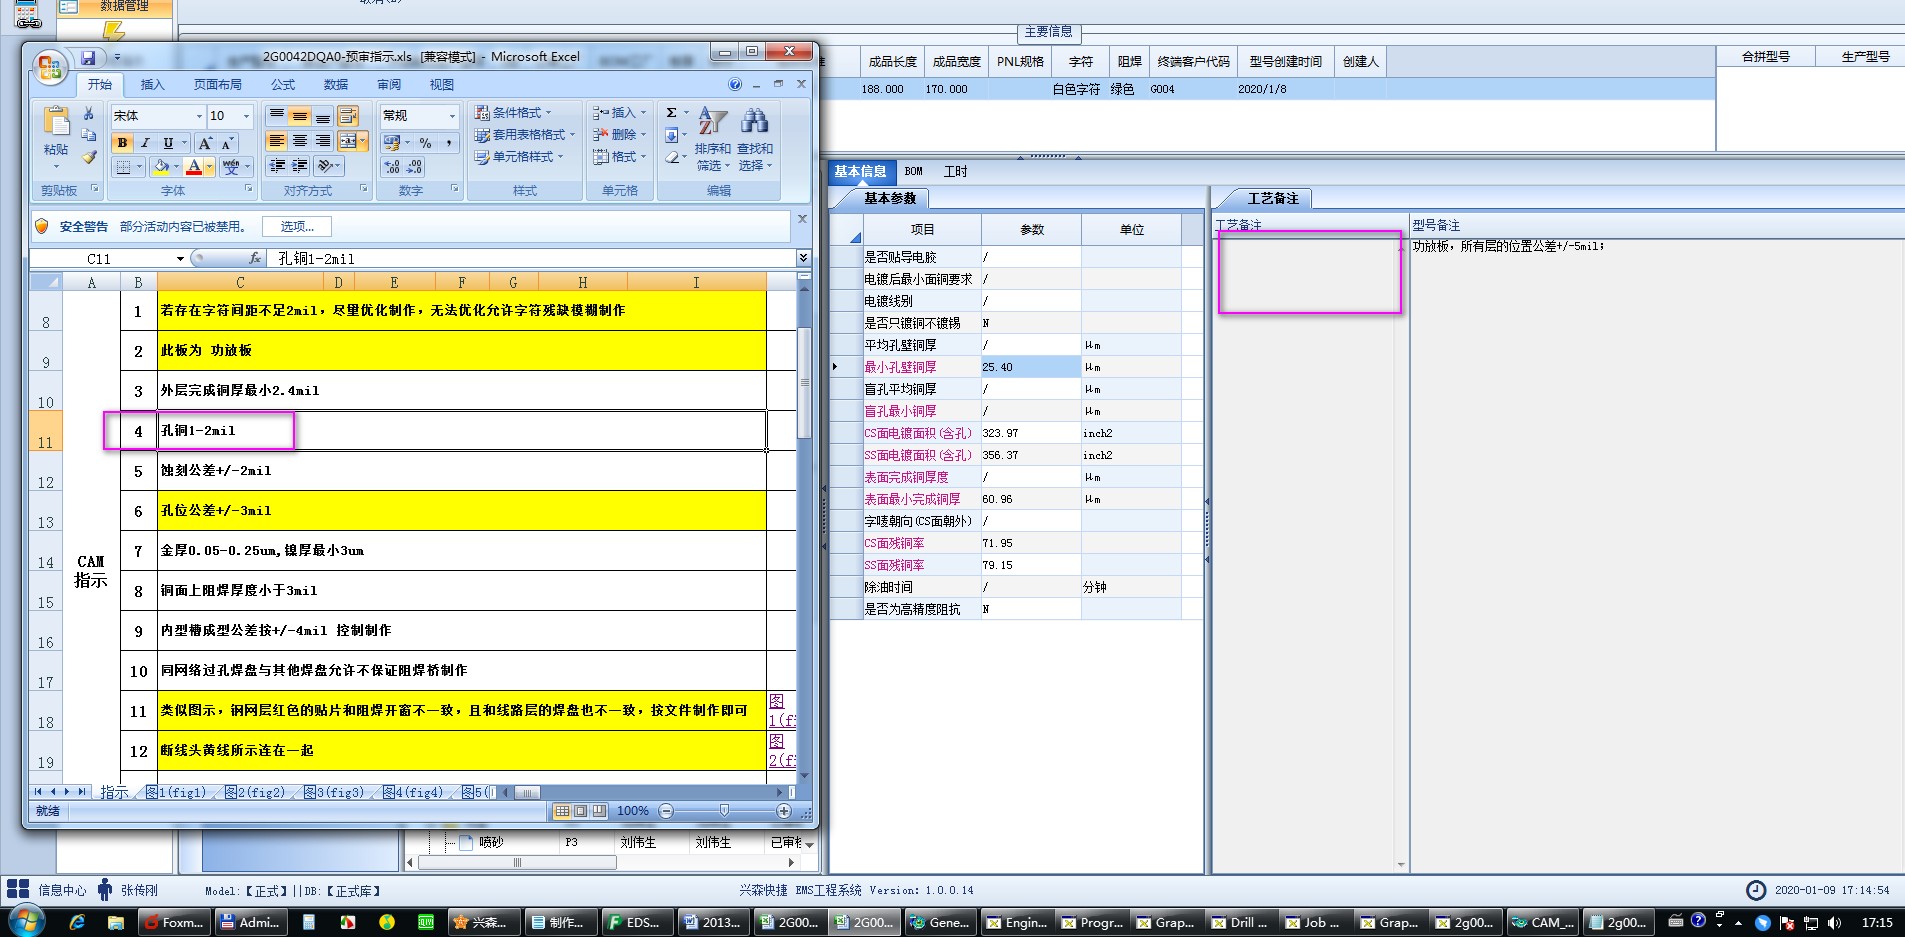The height and width of the screenshot is (937, 1905).
Task: Click the insert function fx icon
Action: [x=255, y=258]
